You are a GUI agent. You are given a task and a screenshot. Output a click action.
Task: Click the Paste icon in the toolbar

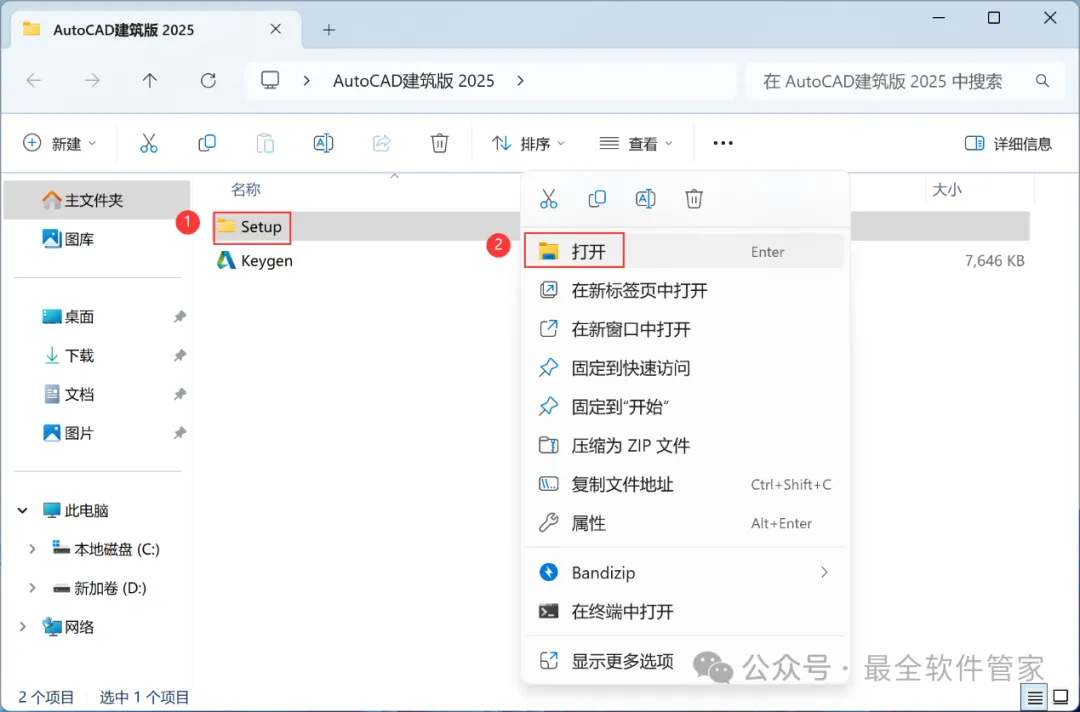pyautogui.click(x=265, y=143)
